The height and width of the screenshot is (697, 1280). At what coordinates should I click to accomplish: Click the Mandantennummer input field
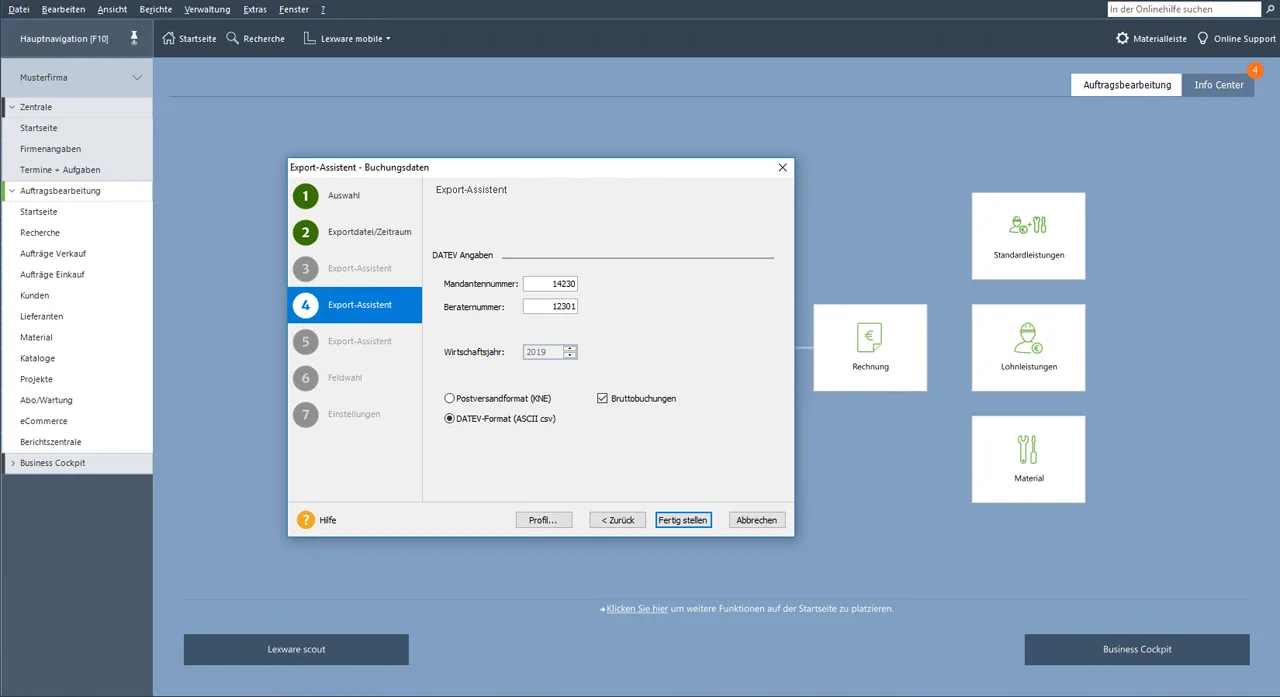click(550, 284)
